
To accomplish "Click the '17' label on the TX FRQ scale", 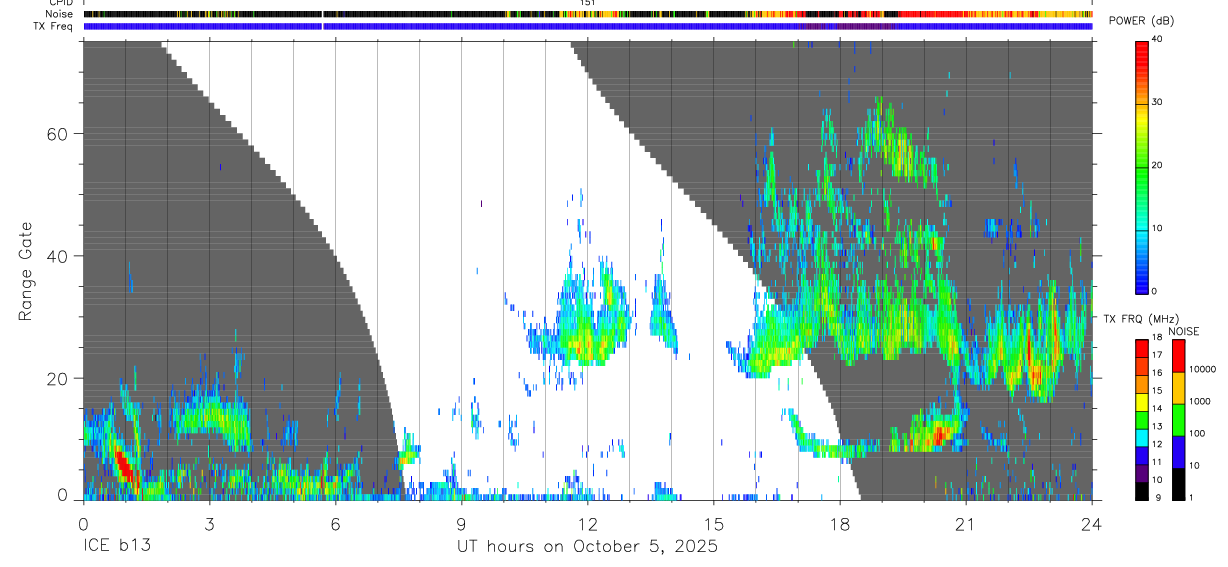I will 1157,355.
